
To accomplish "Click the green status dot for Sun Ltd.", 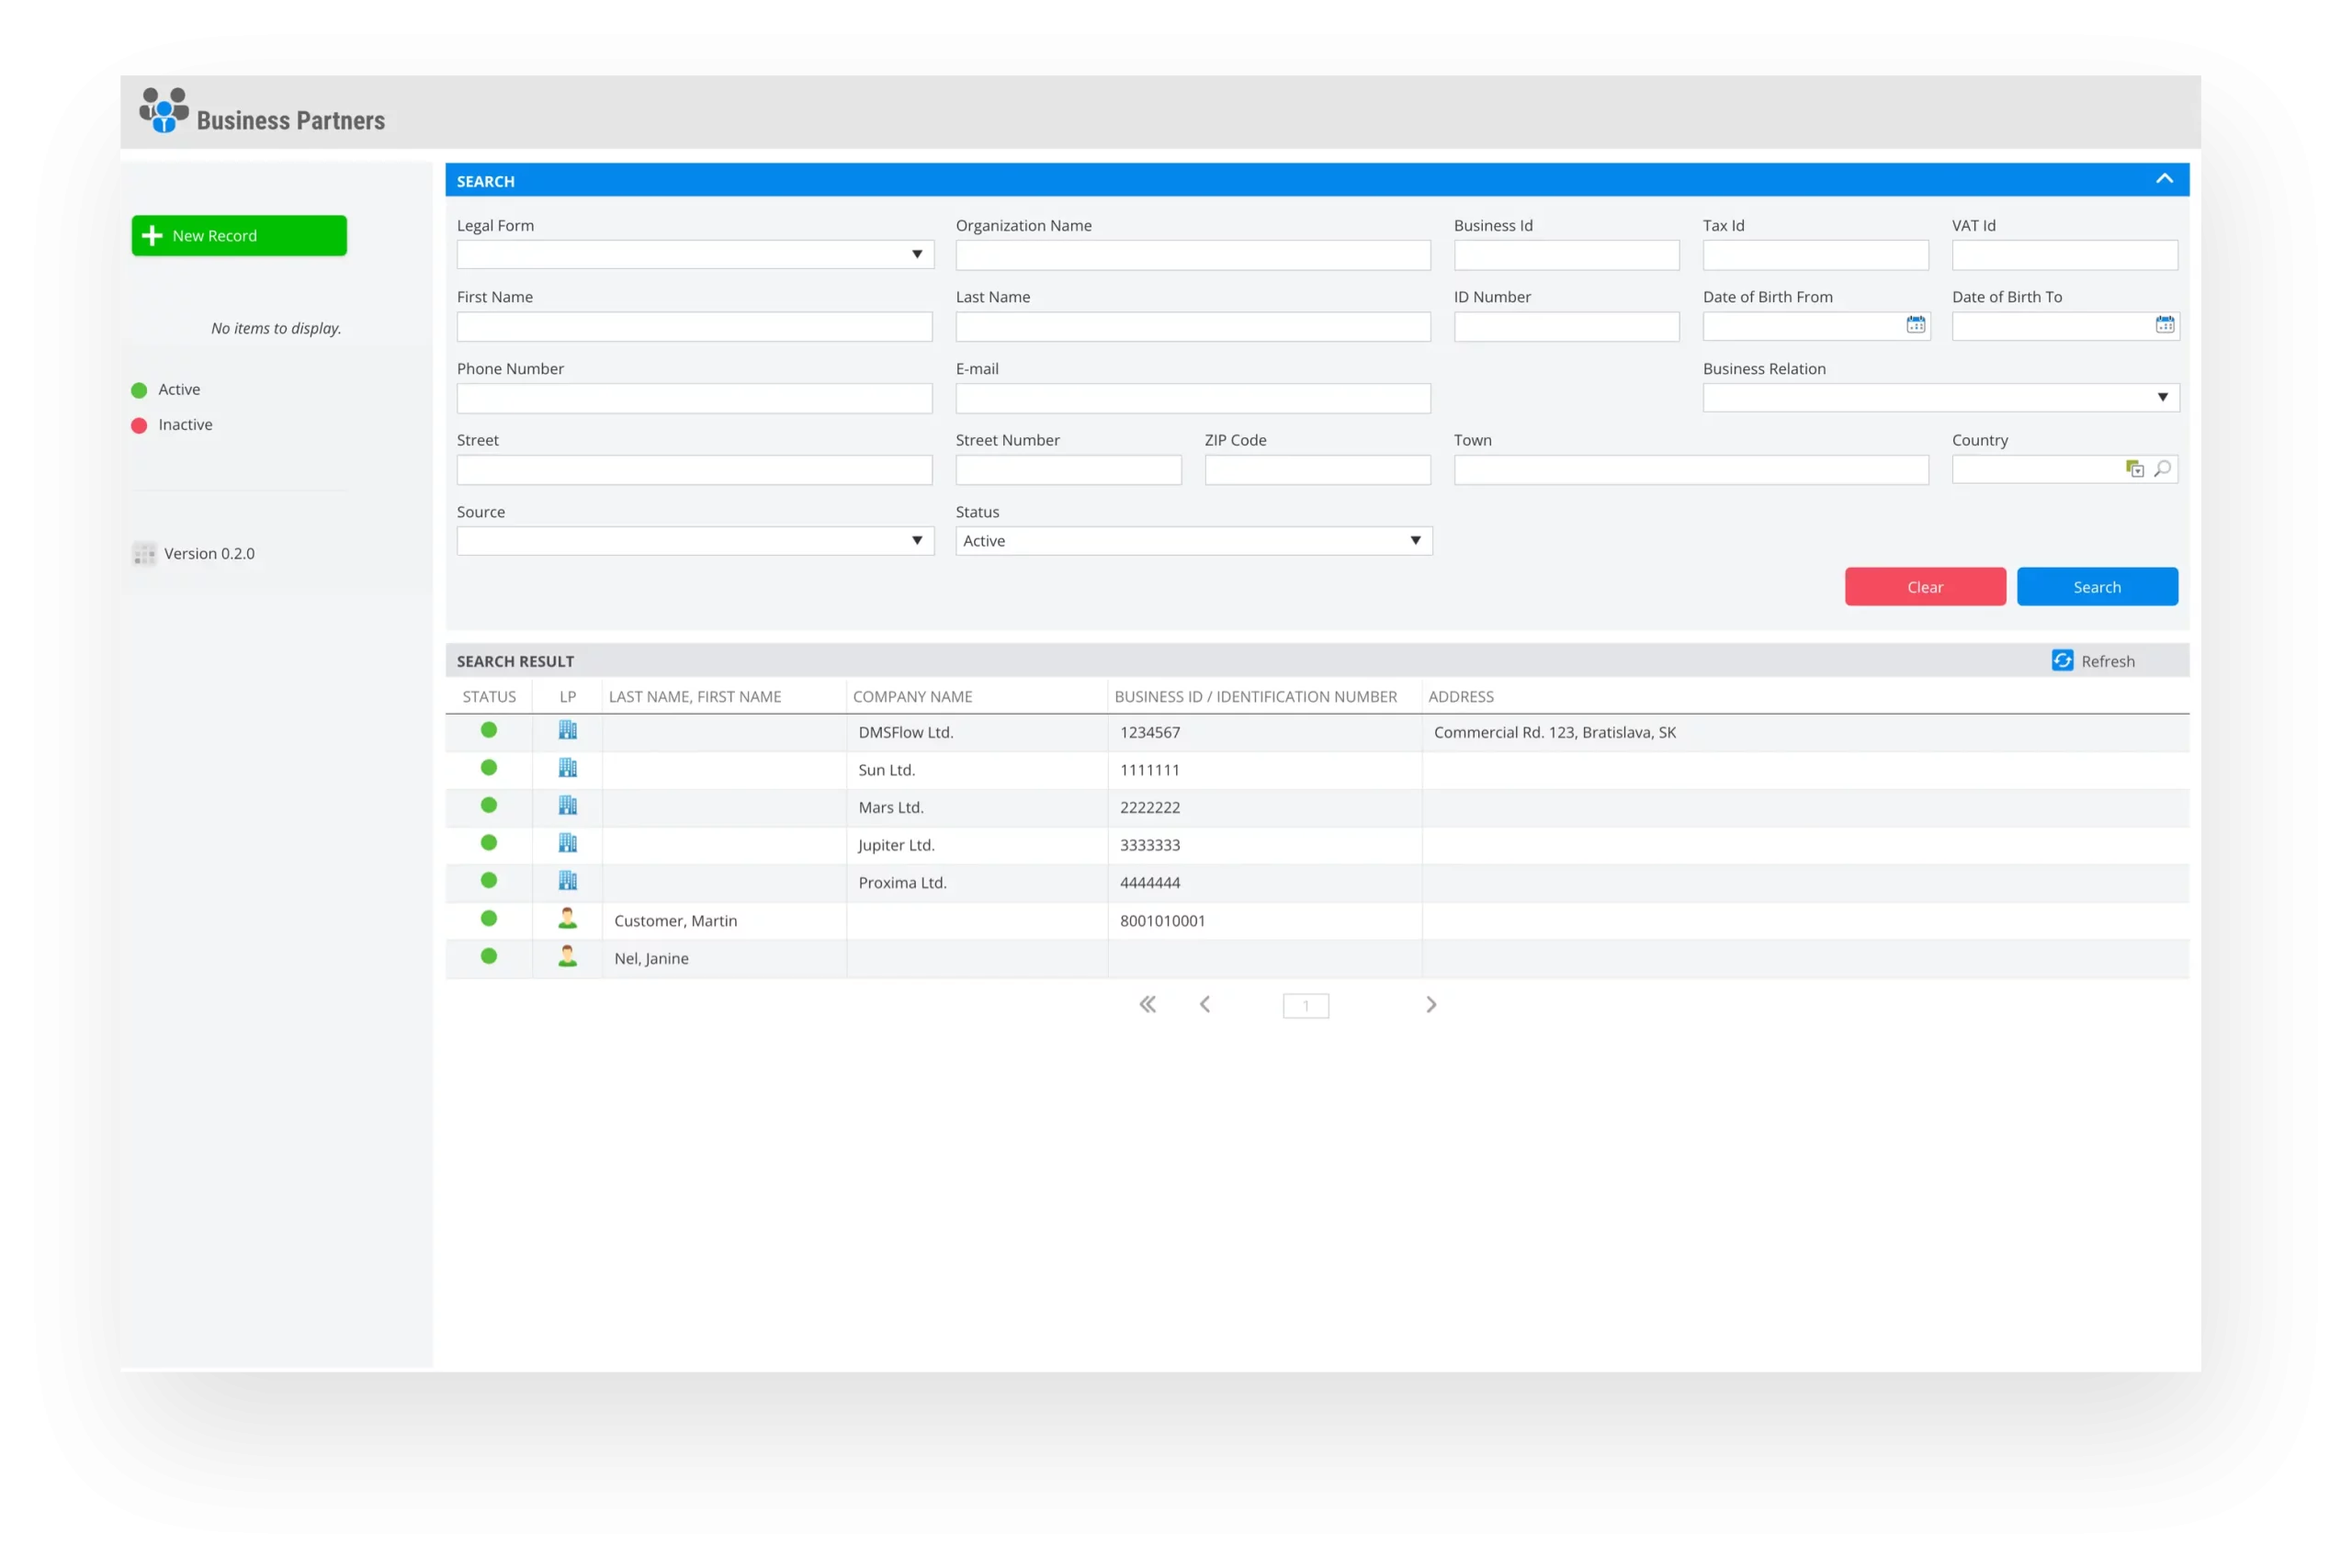I will [x=489, y=768].
